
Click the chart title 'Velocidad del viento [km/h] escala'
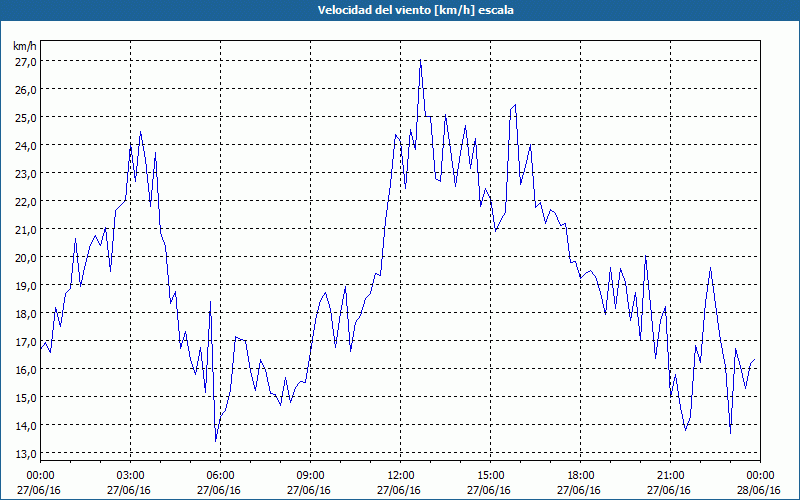(415, 10)
